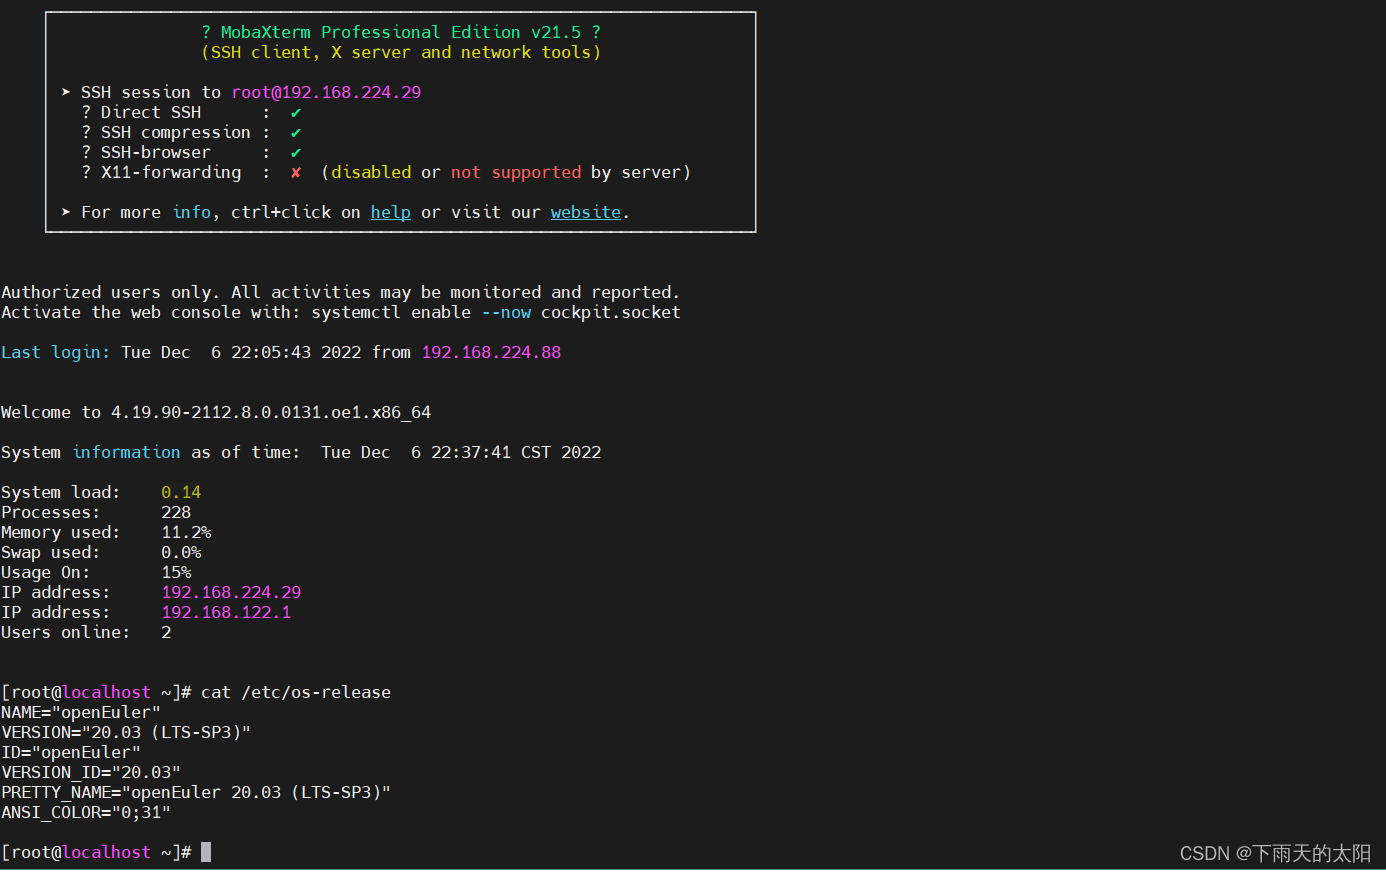The height and width of the screenshot is (873, 1386).
Task: Click '(SSH client, X server and network tools)' subtitle
Action: (401, 52)
